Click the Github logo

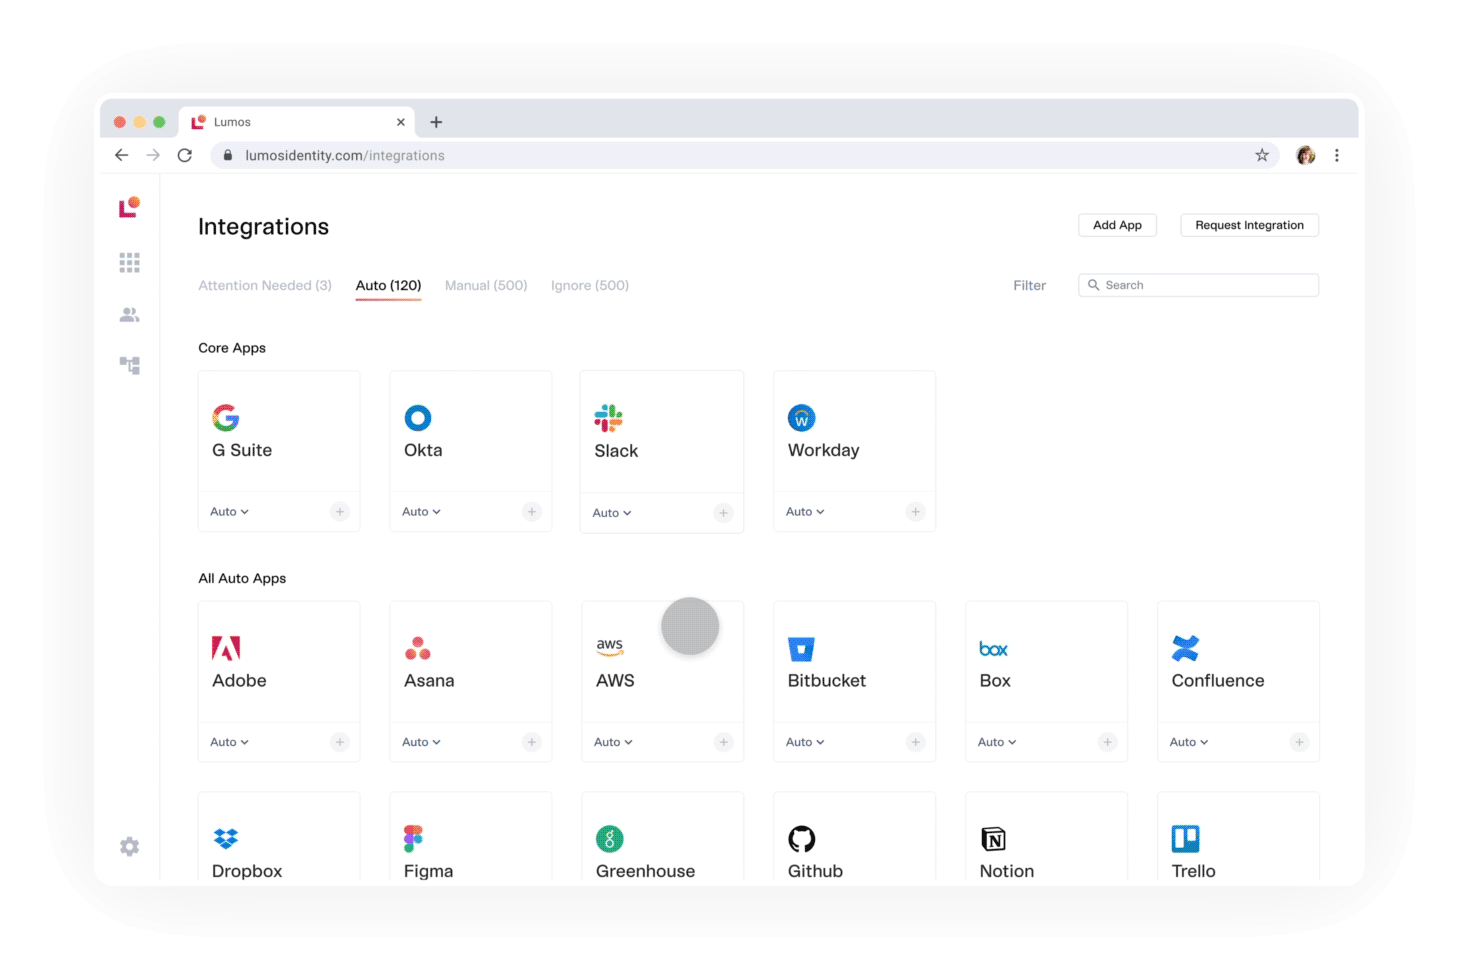(802, 839)
